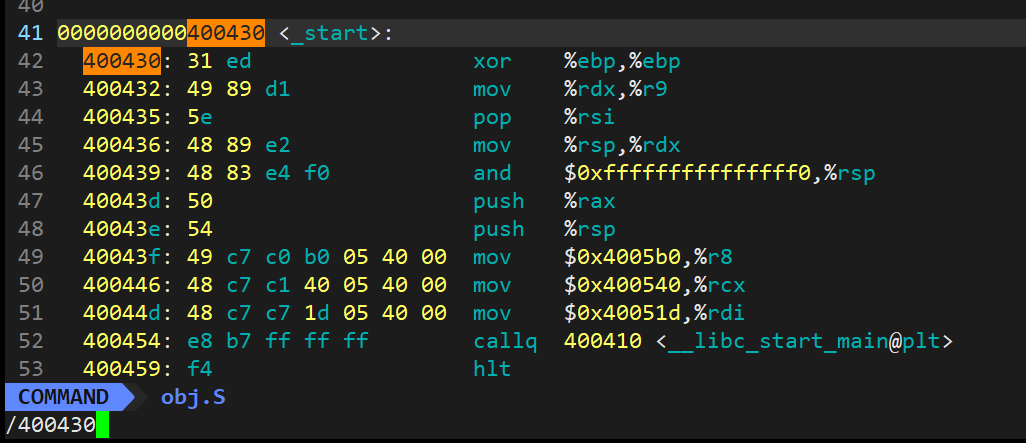Click the highlighted 400430 address on line 42
This screenshot has height=443, width=1026.
pos(122,61)
